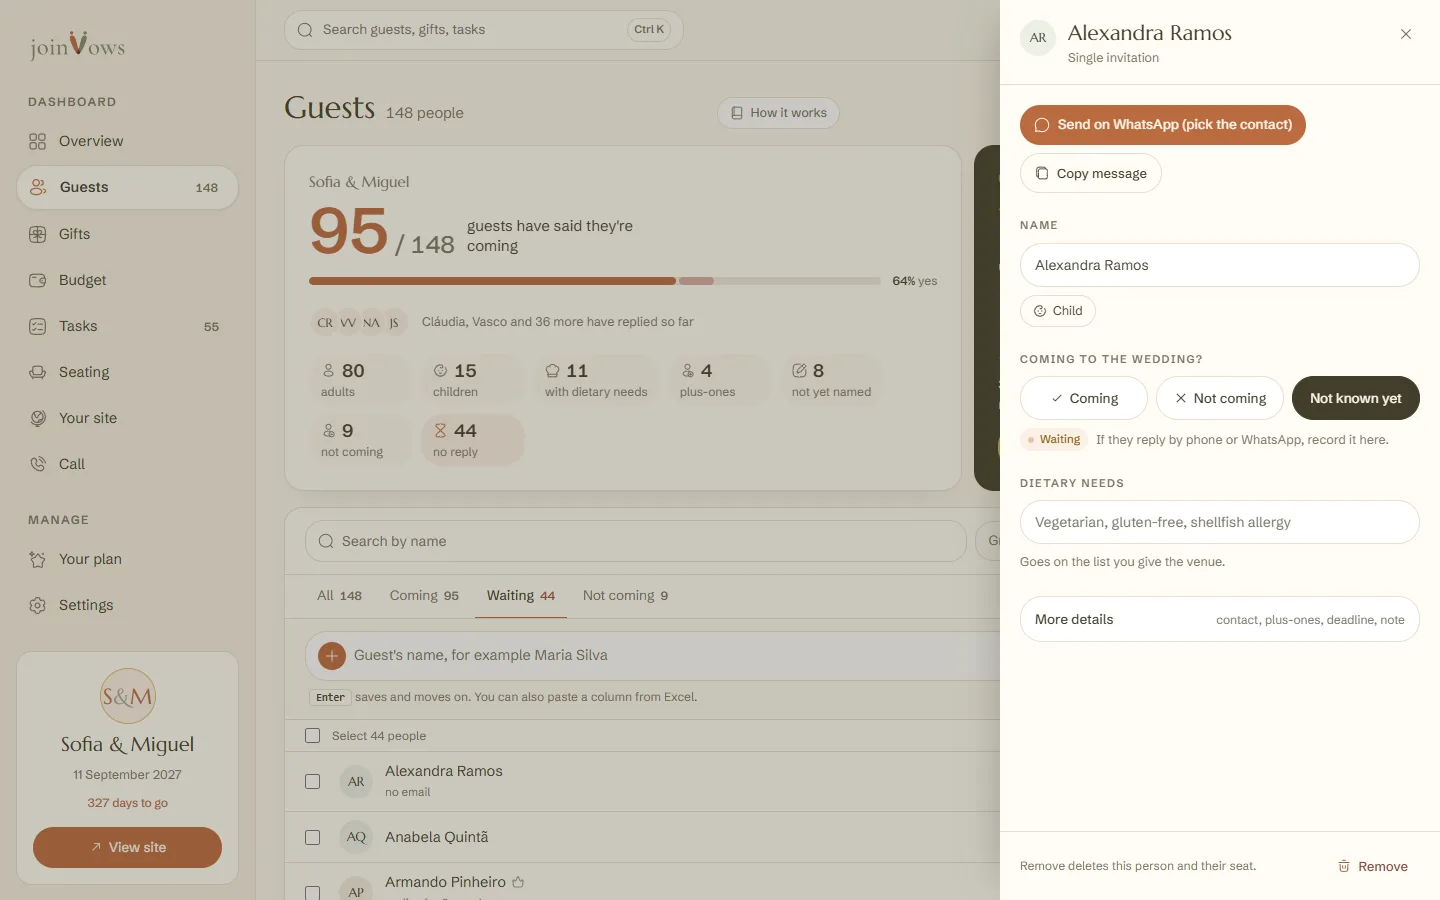Tick the Select 44 people checkbox
Viewport: 1440px width, 900px height.
tap(312, 736)
